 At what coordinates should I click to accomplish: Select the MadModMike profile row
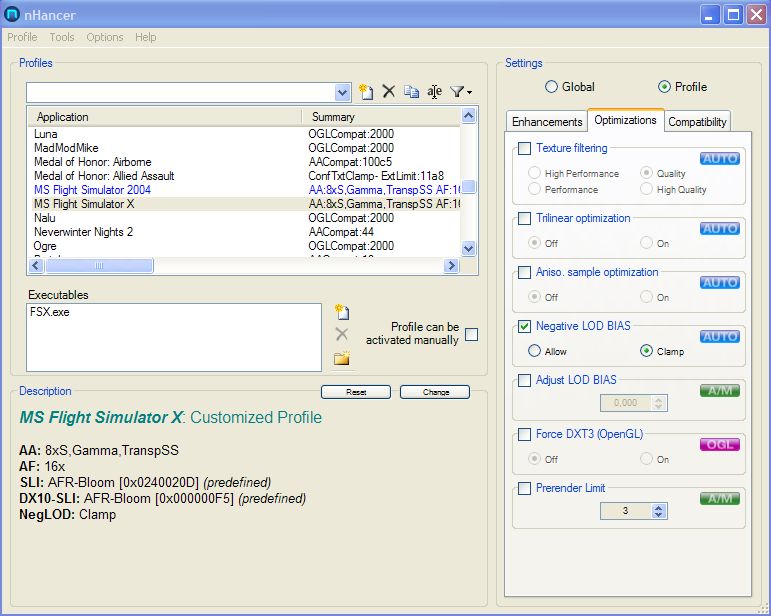click(244, 147)
